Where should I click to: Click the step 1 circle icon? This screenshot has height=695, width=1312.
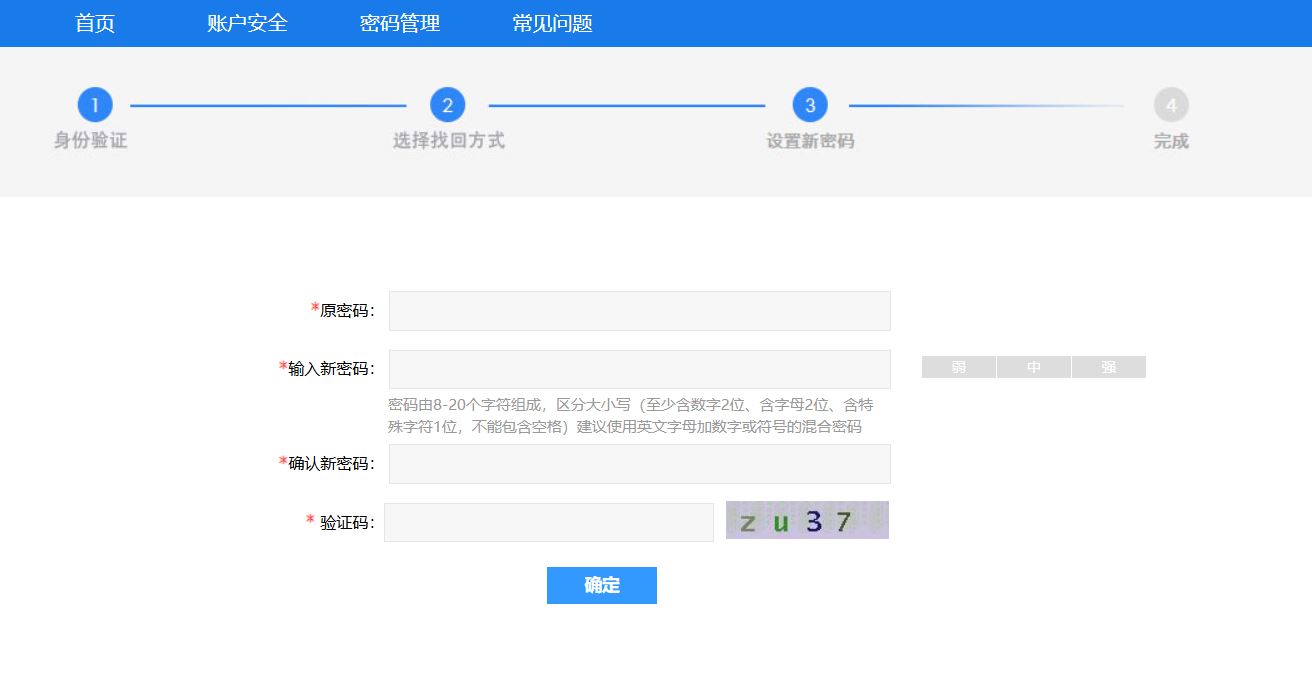pyautogui.click(x=95, y=105)
